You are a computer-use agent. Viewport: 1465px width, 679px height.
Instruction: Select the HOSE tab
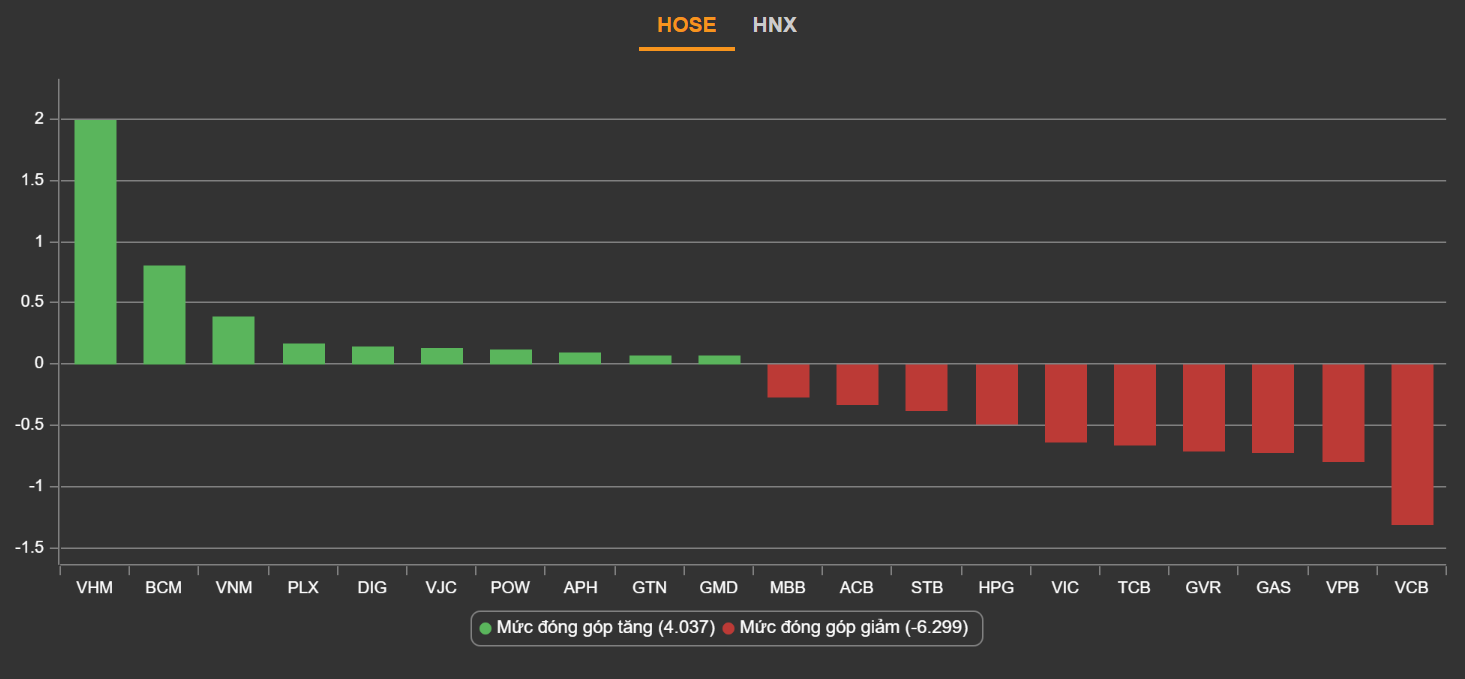[x=686, y=25]
